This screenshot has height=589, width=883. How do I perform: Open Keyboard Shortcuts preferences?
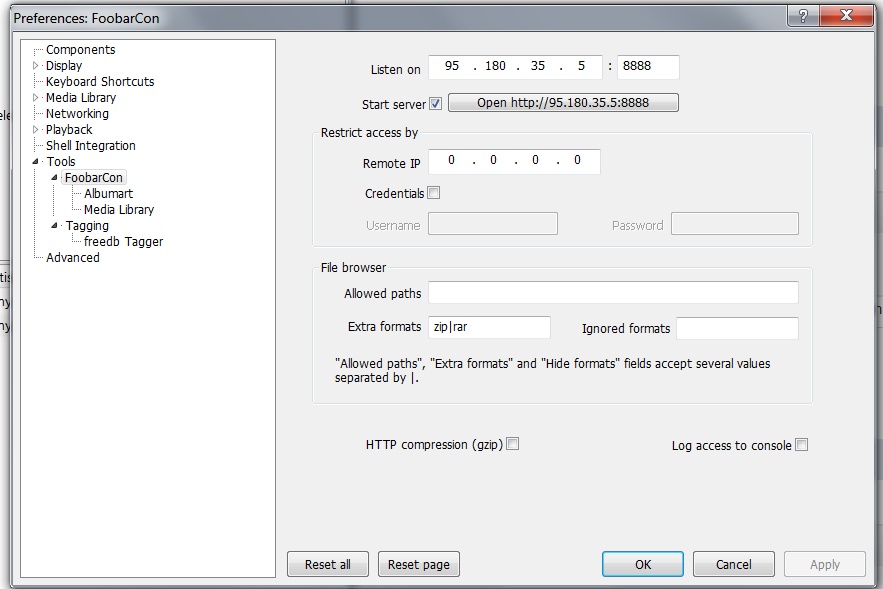click(100, 82)
